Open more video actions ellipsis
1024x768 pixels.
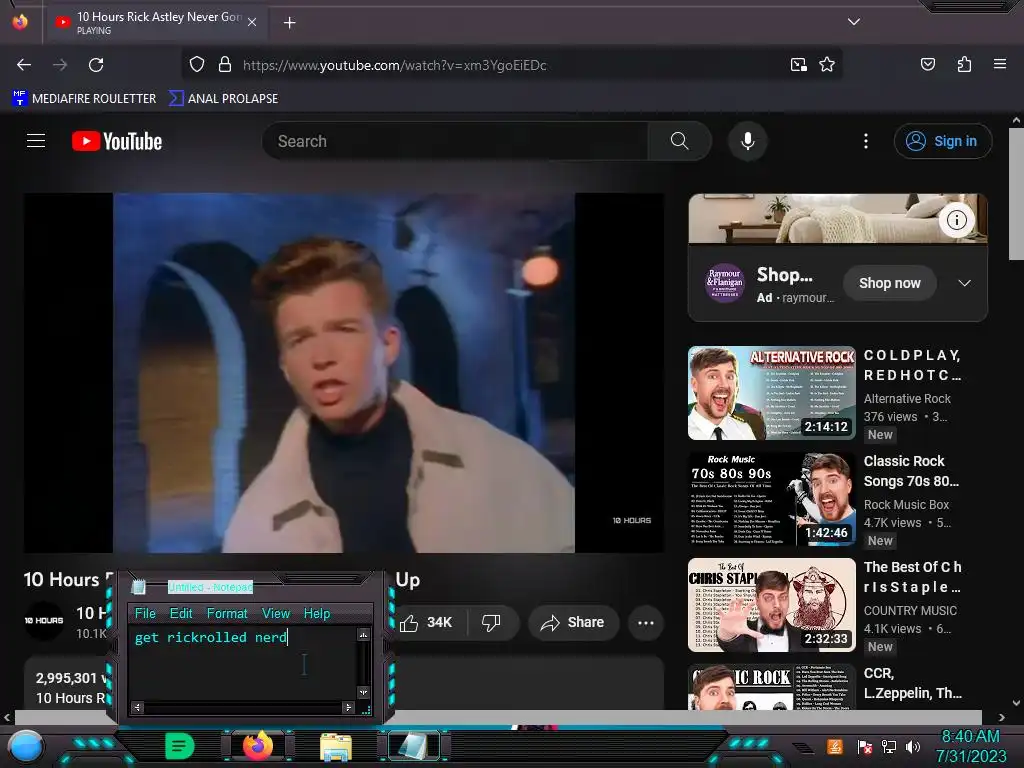pos(646,622)
